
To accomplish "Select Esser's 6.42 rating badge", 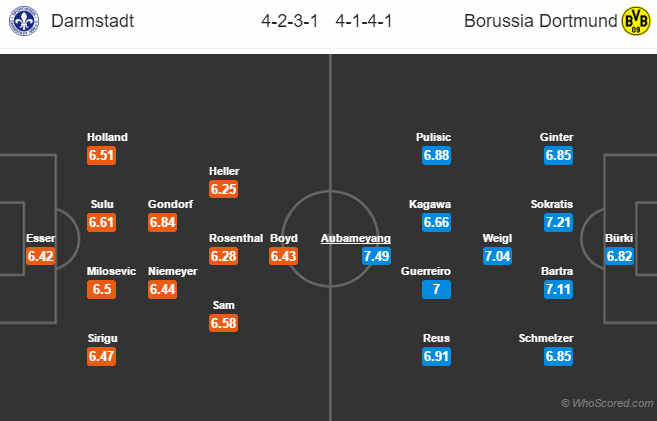I will pyautogui.click(x=40, y=256).
